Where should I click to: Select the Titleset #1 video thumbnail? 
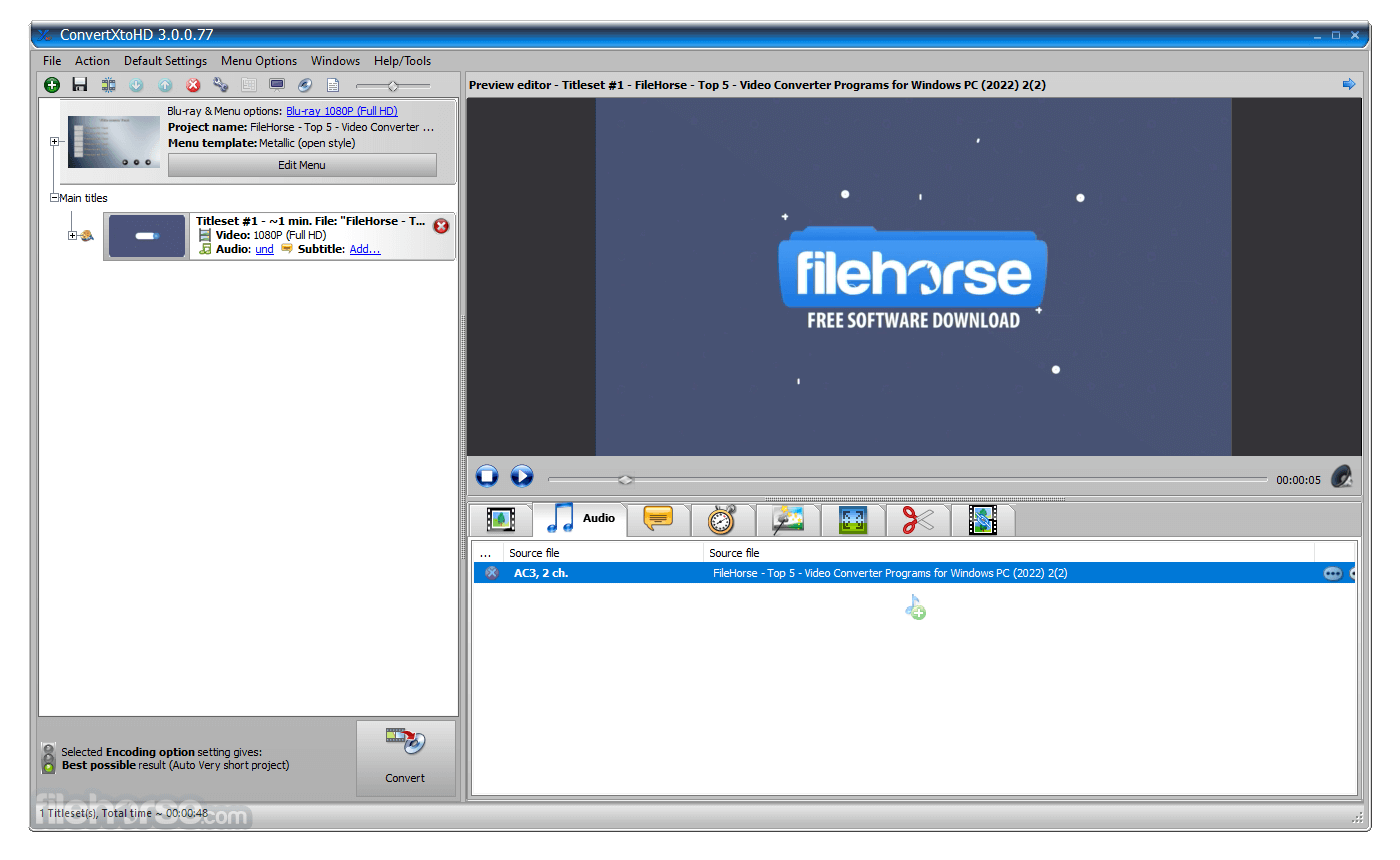(x=147, y=236)
